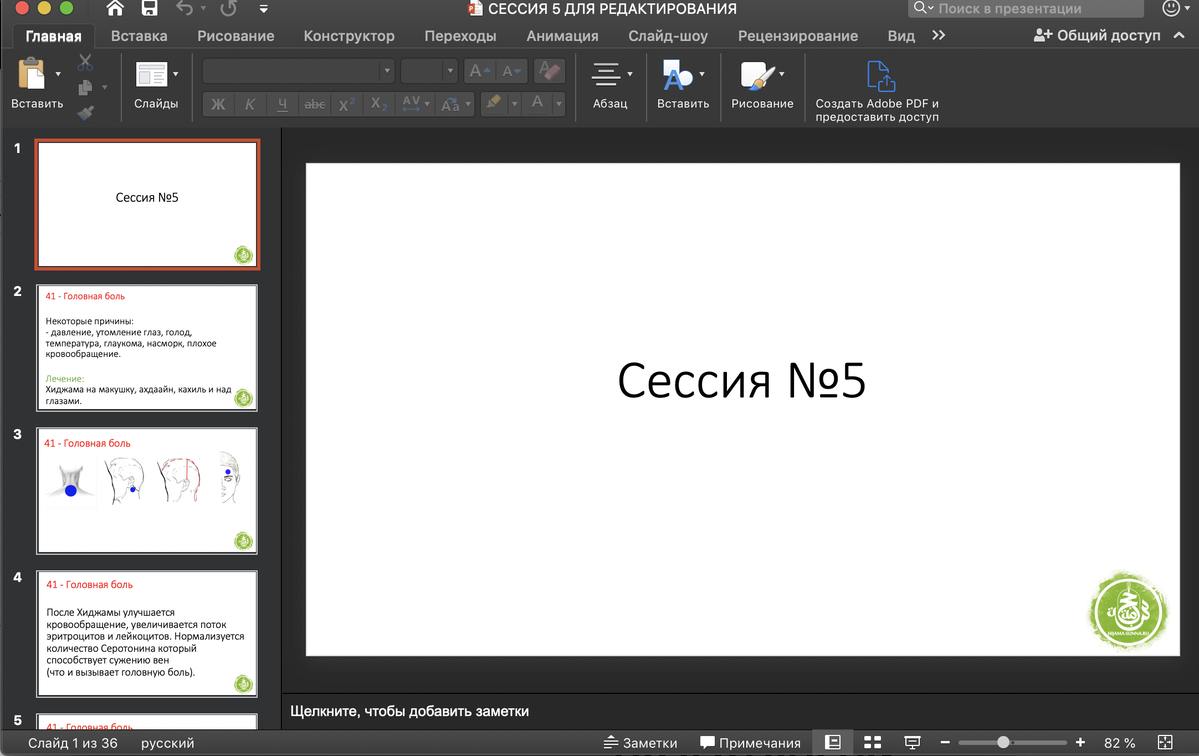Image resolution: width=1199 pixels, height=756 pixels.
Task: Zoom in with the plus button
Action: pyautogui.click(x=1080, y=742)
